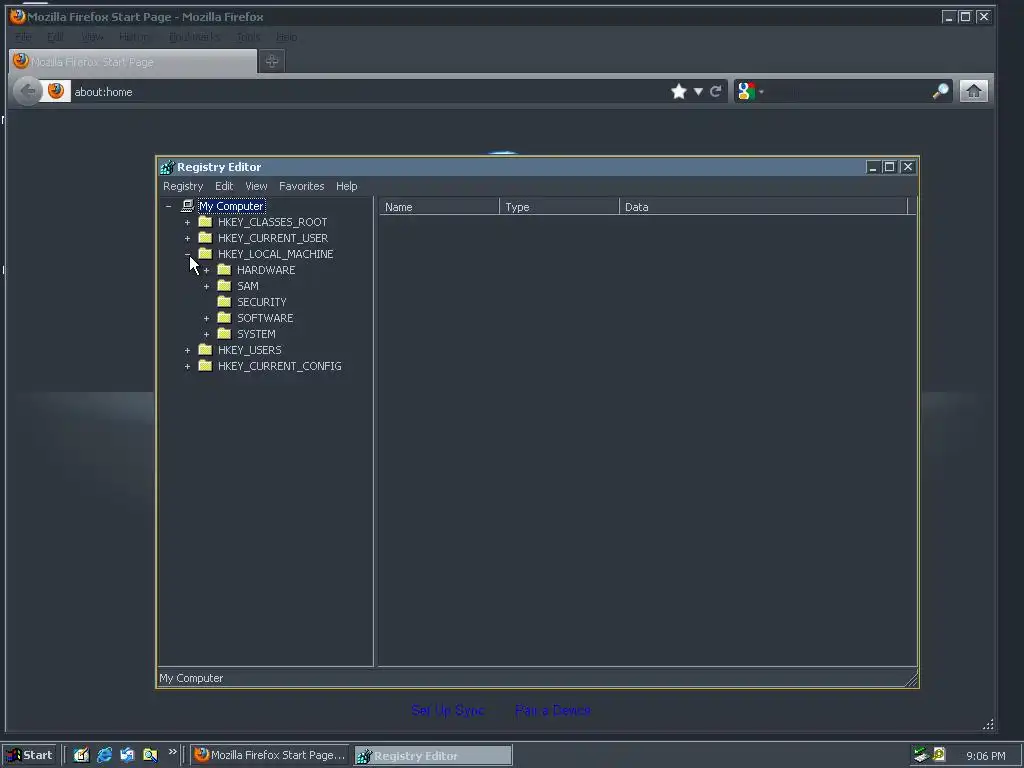Select the HKEY_CURRENT_CONFIG label
The image size is (1024, 768).
click(x=280, y=366)
